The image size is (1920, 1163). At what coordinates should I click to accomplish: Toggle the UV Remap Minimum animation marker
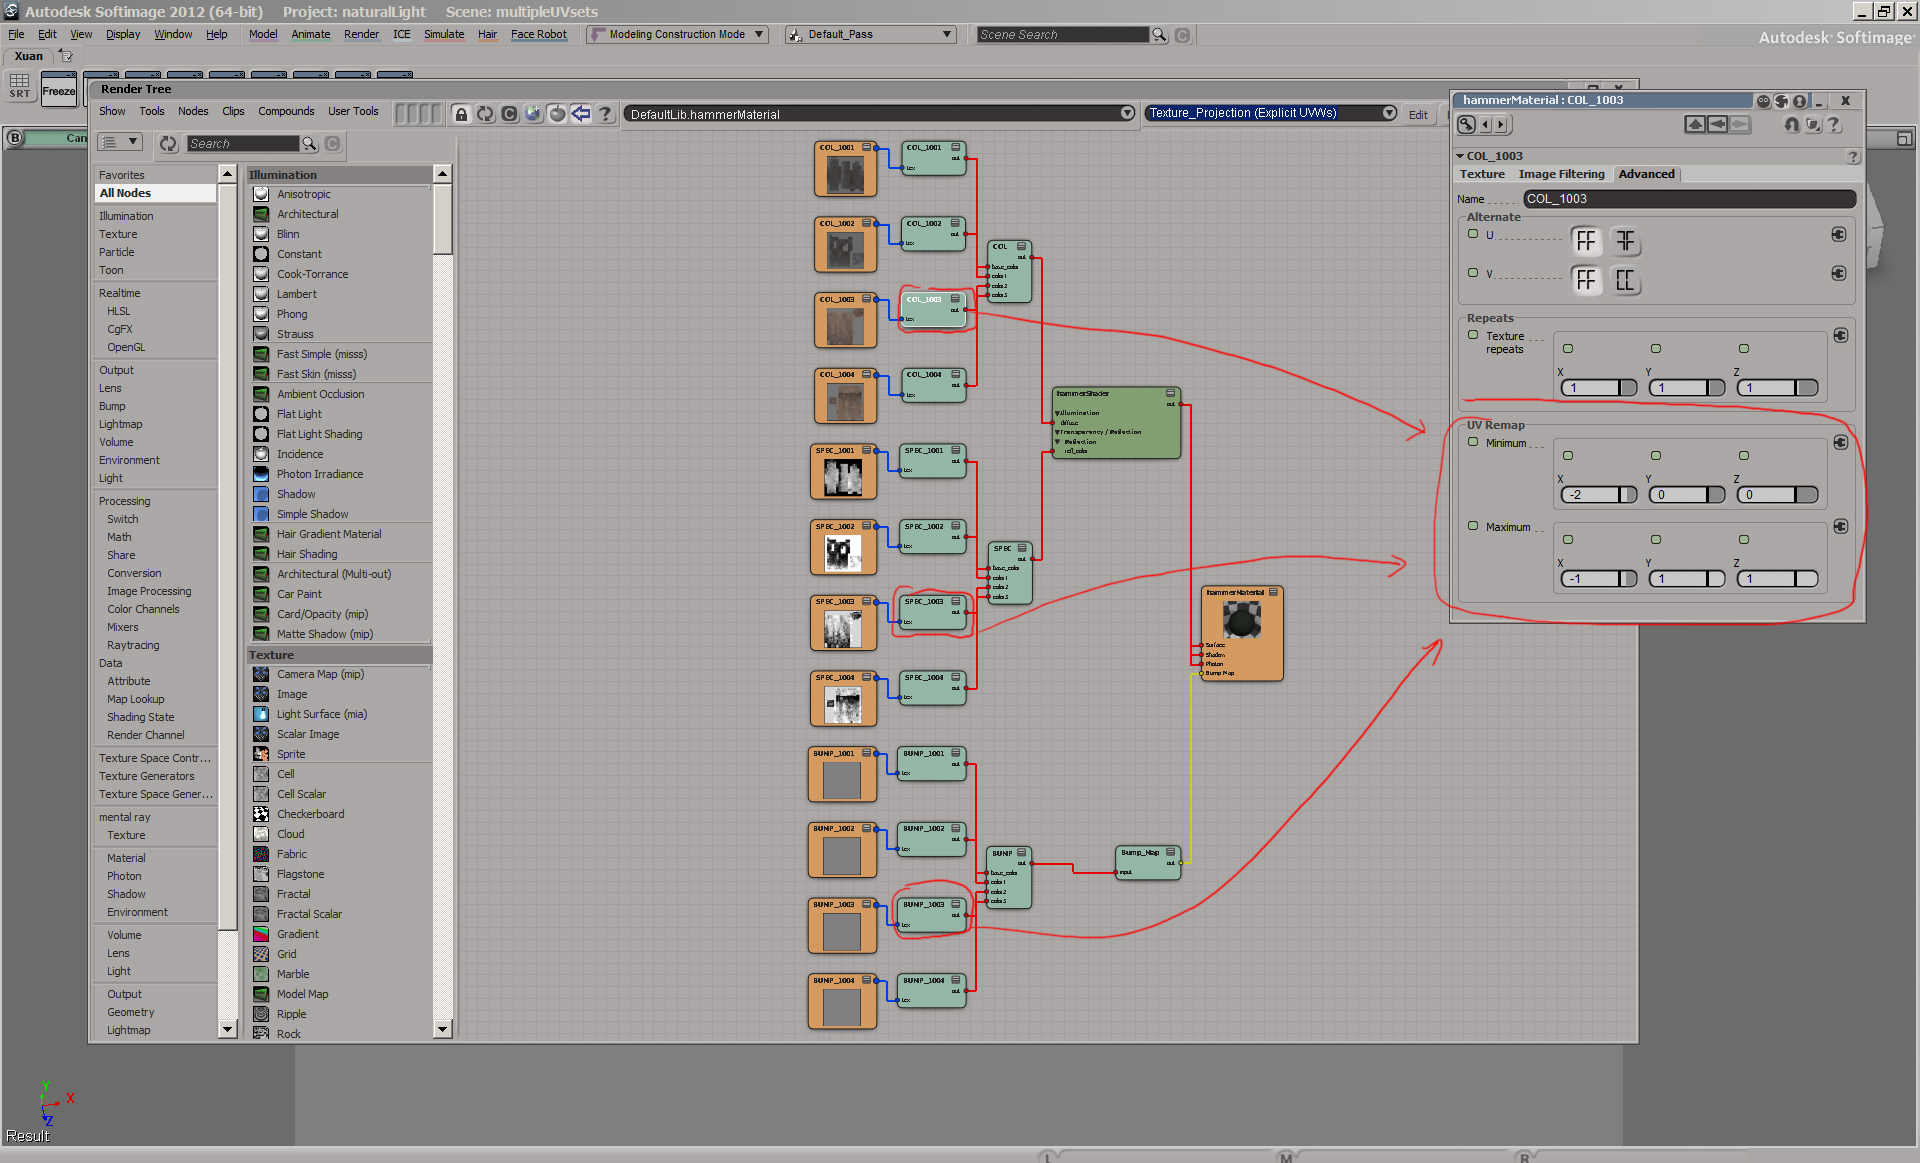[1473, 442]
